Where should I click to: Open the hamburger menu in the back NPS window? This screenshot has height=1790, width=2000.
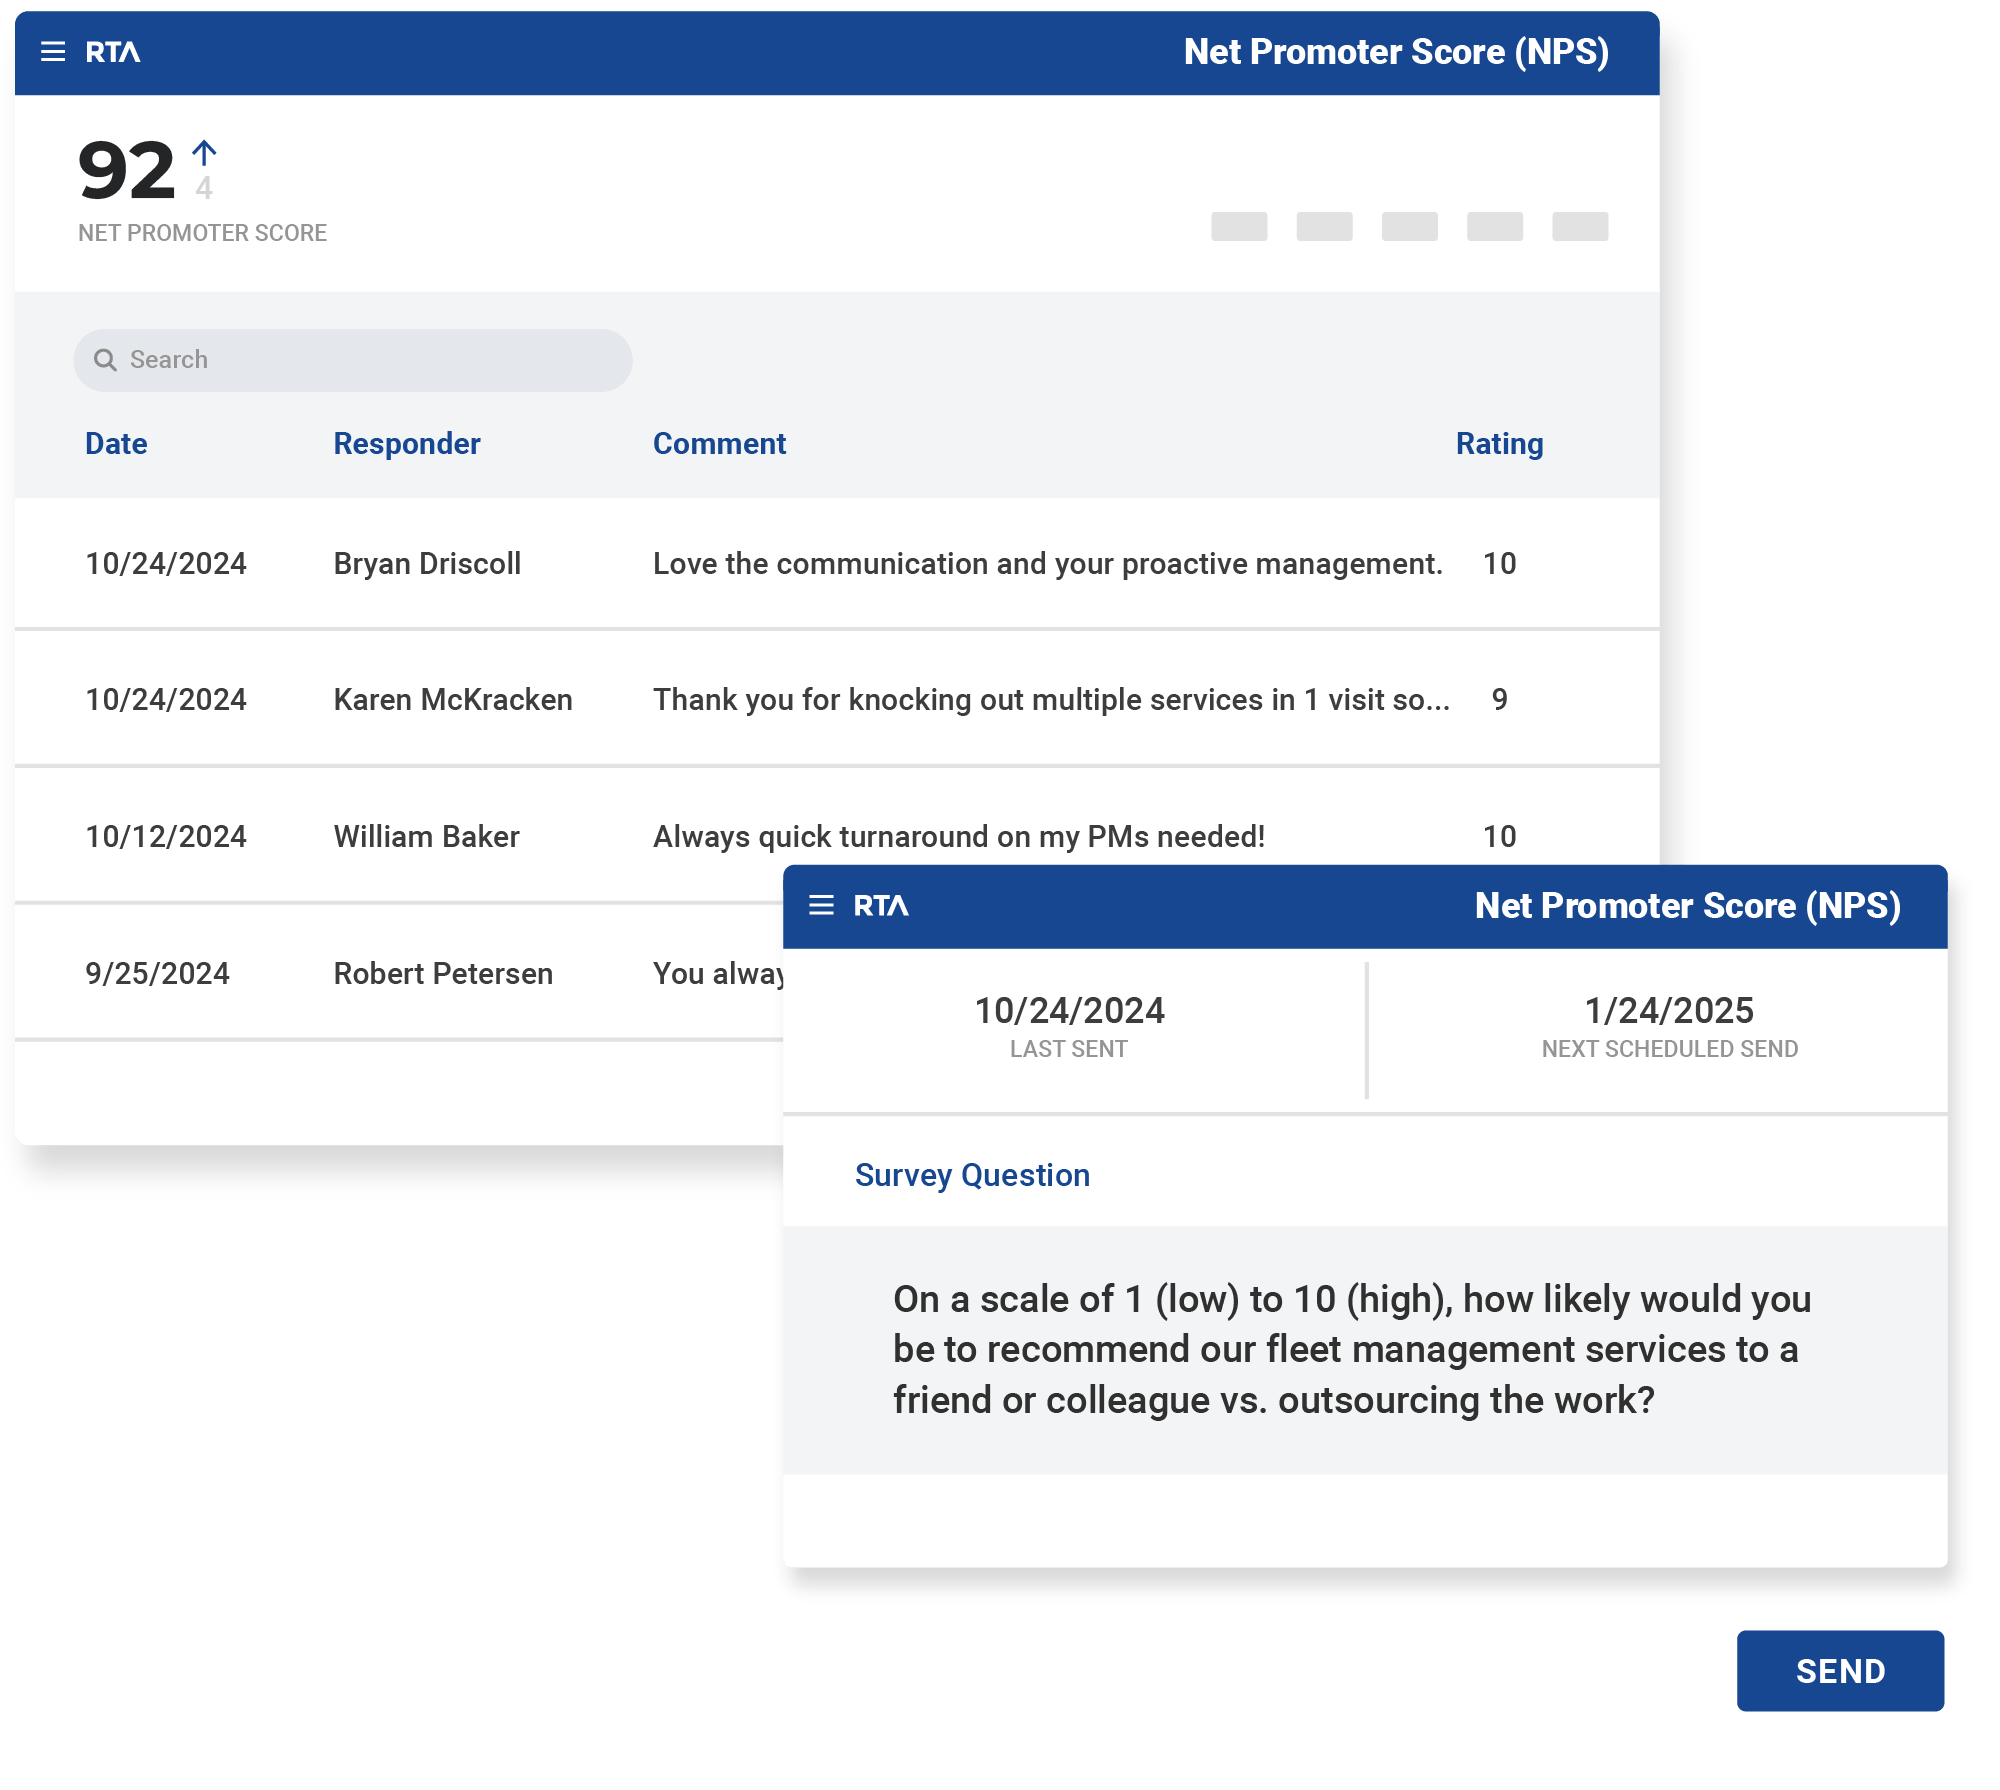tap(53, 52)
